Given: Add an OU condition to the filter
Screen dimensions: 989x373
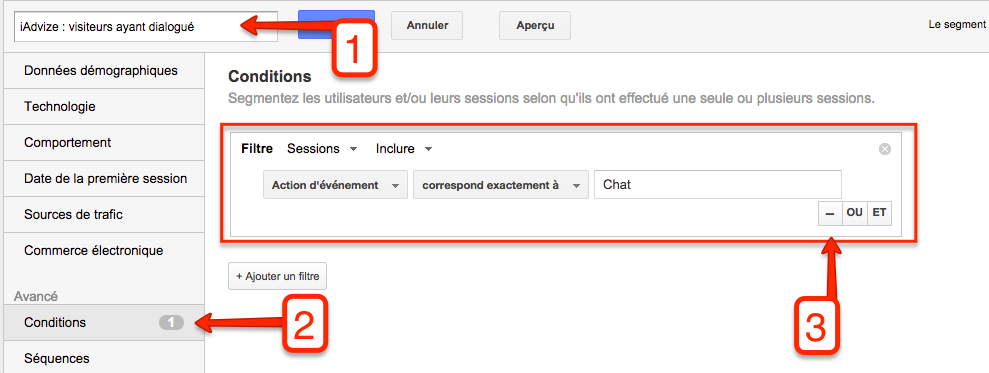Looking at the screenshot, I should tap(854, 213).
